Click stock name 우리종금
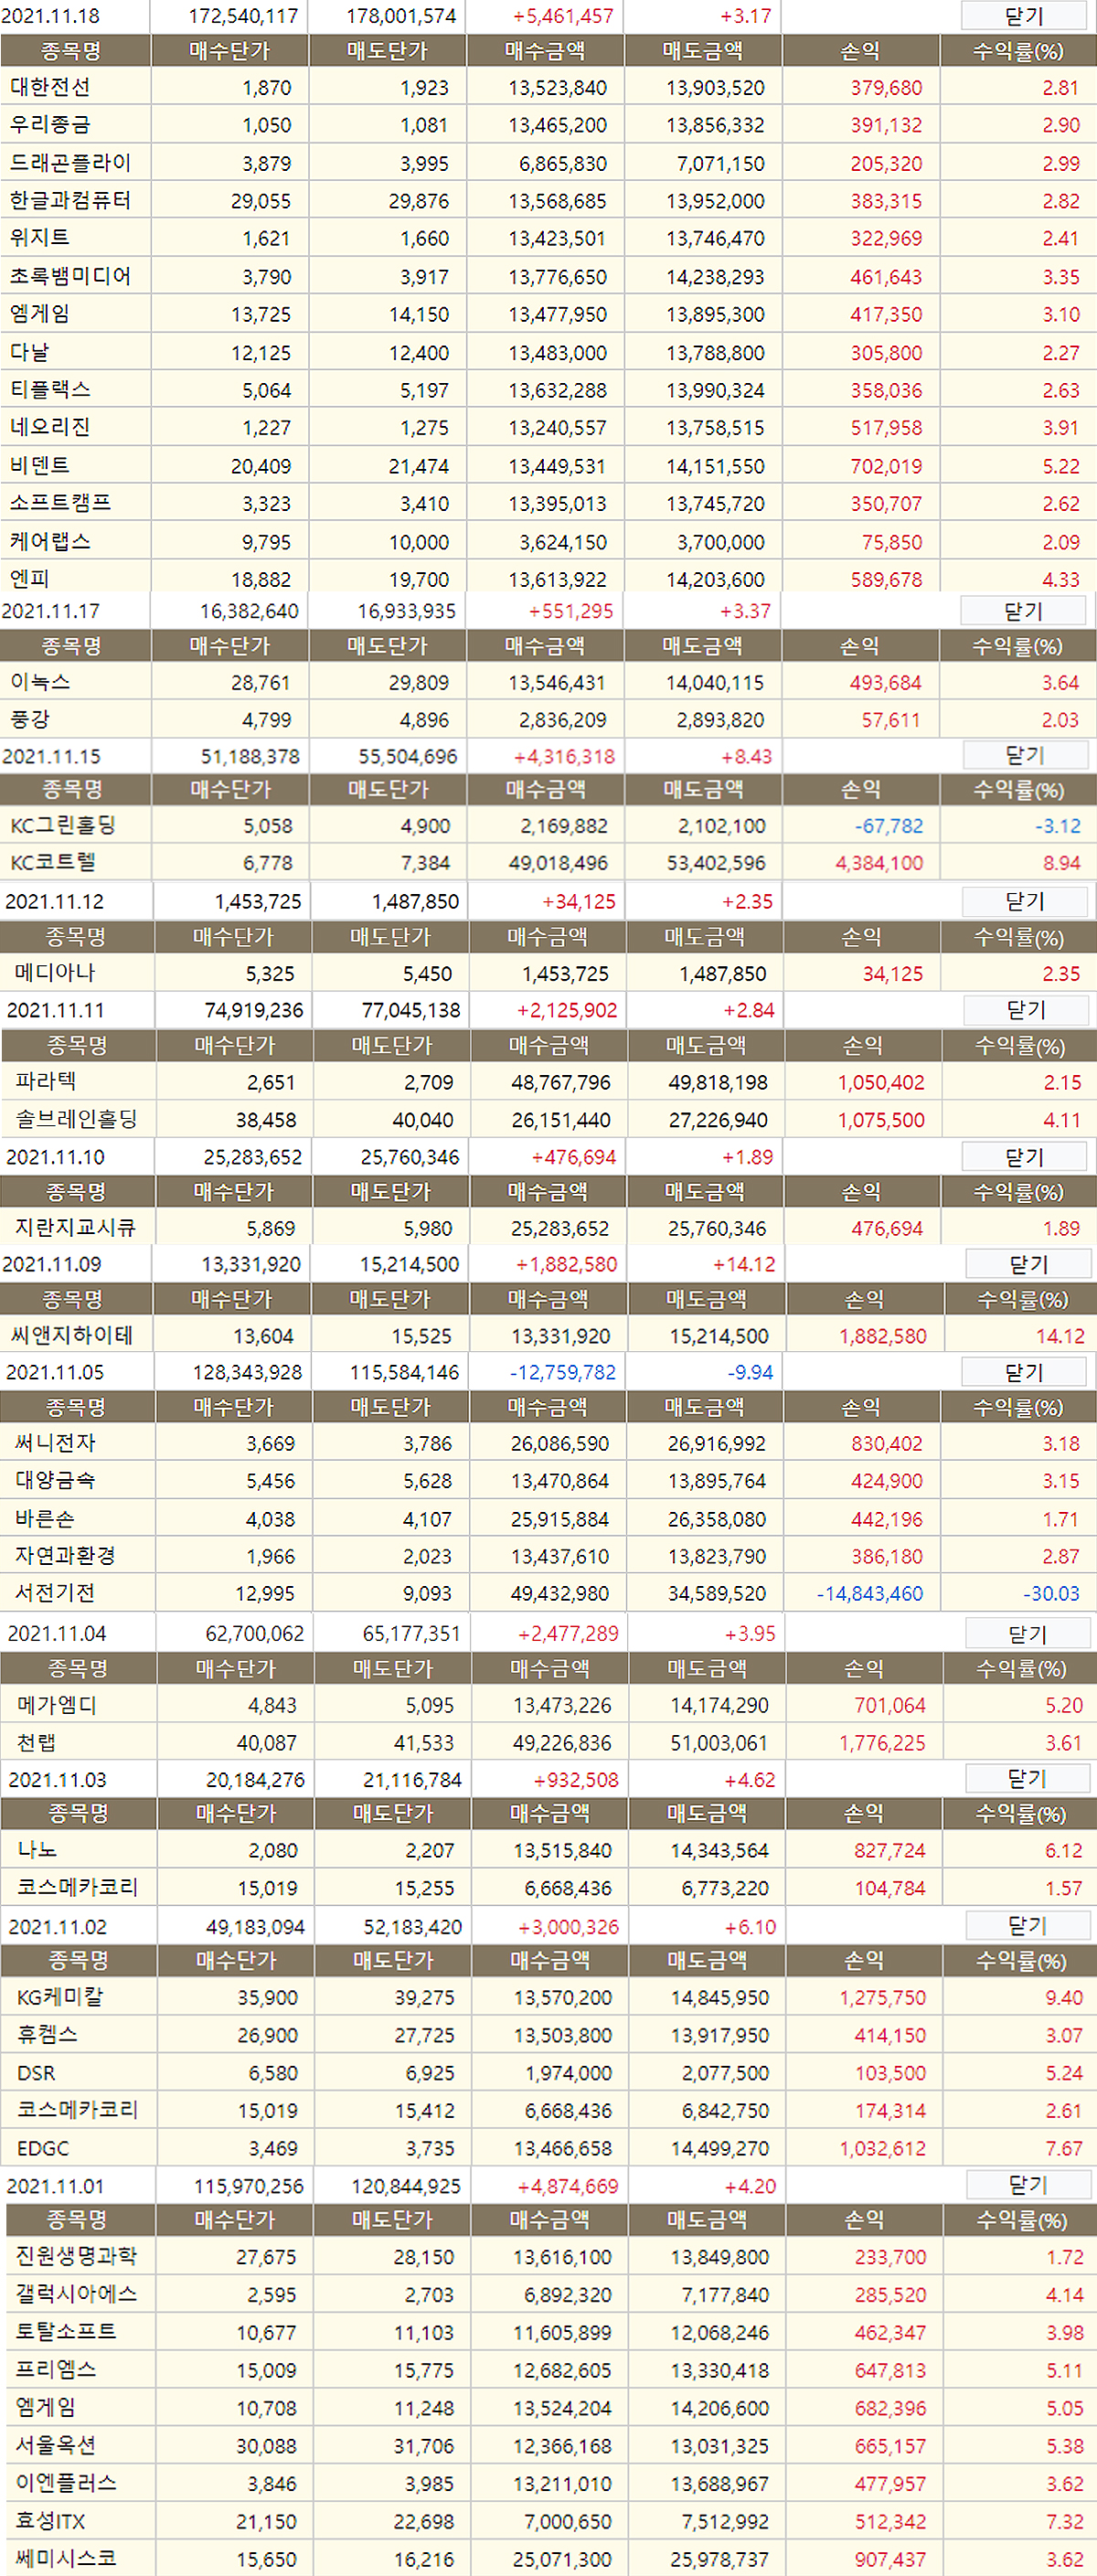1097x2576 pixels. coord(50,125)
